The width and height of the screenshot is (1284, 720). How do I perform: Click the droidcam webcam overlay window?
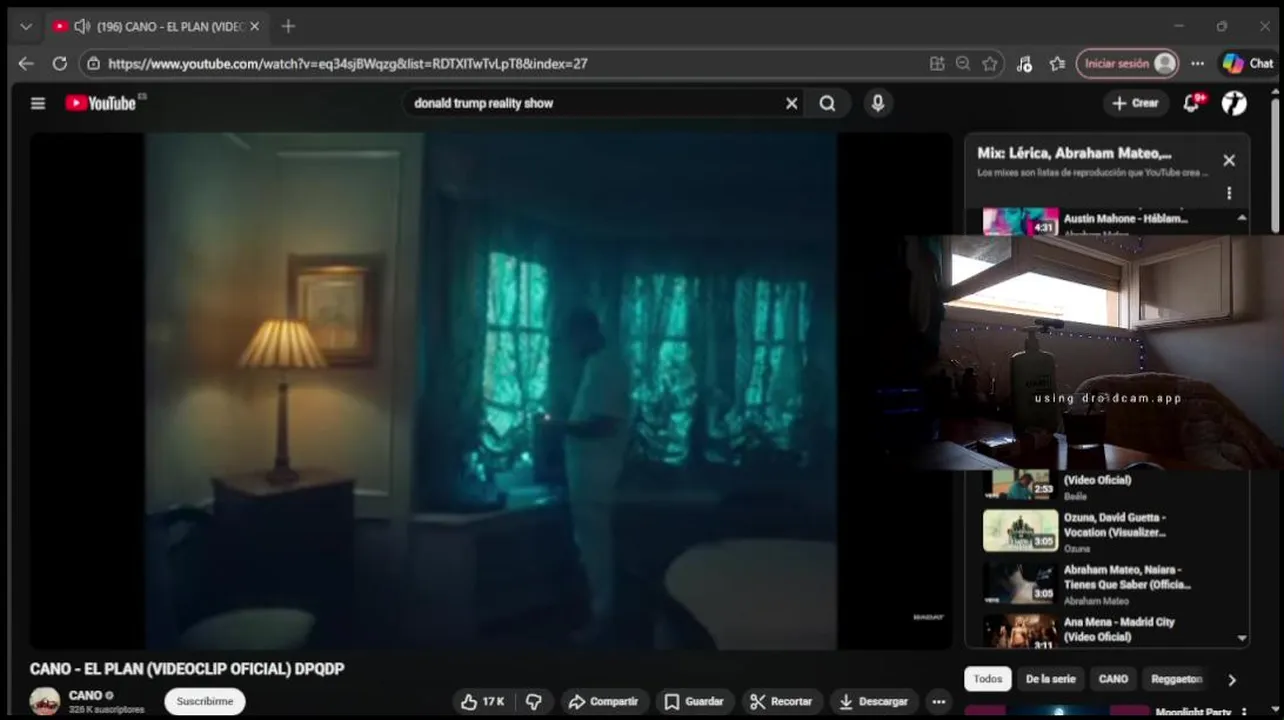pyautogui.click(x=1094, y=352)
